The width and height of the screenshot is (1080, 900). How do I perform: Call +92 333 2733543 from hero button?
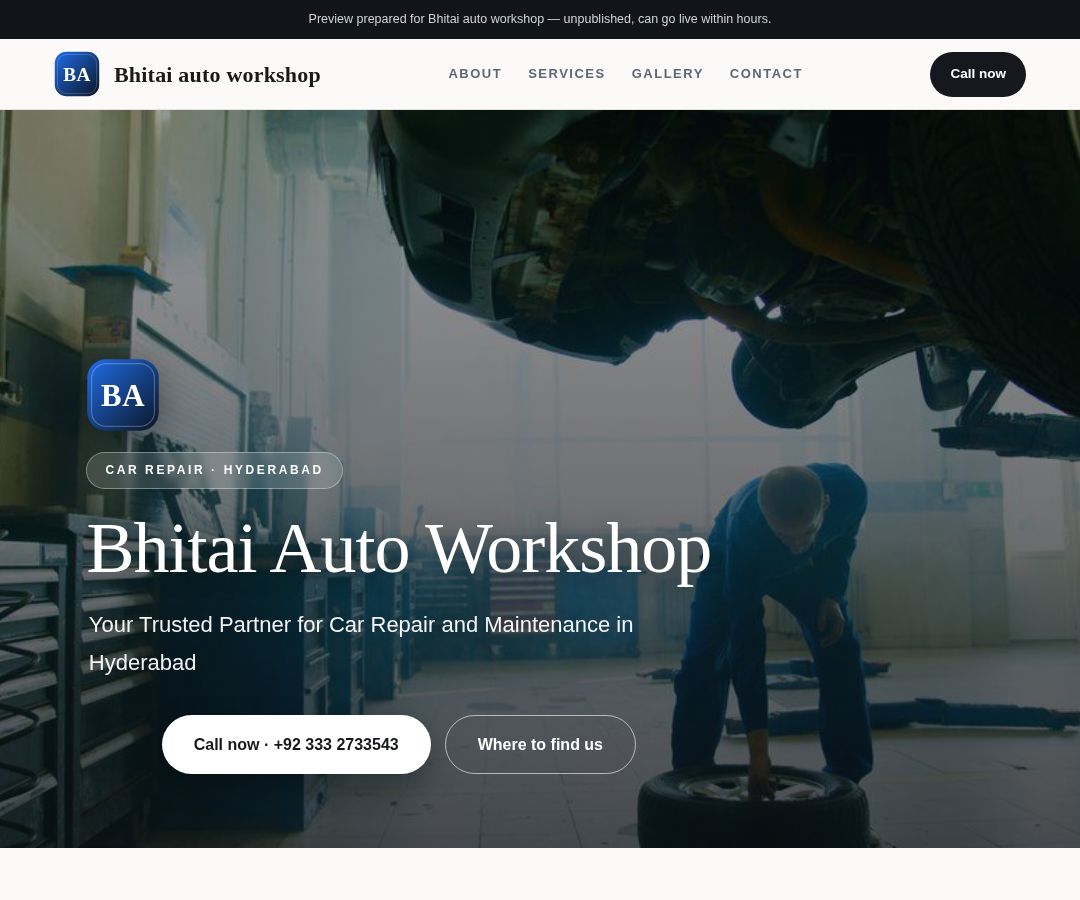tap(296, 744)
